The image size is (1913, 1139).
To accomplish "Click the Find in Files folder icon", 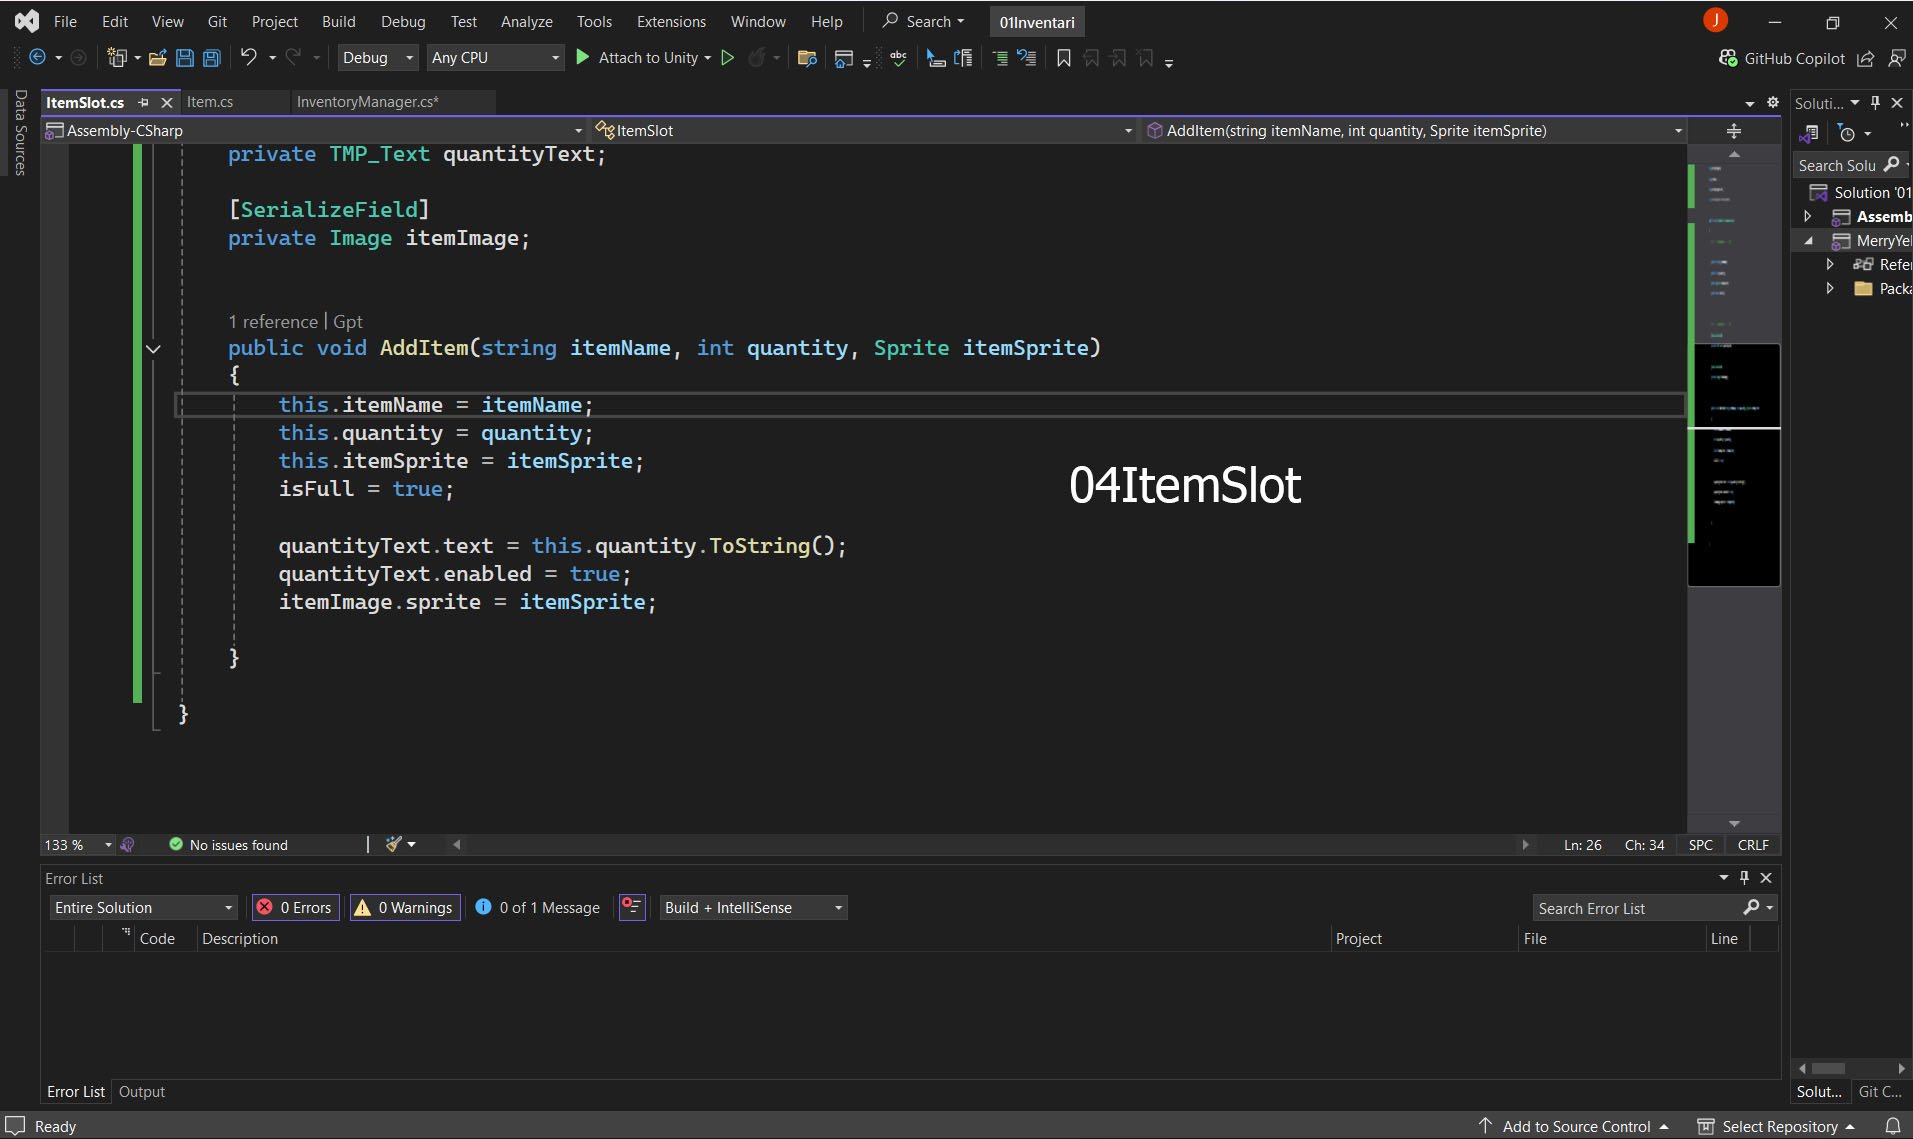I will pos(807,58).
